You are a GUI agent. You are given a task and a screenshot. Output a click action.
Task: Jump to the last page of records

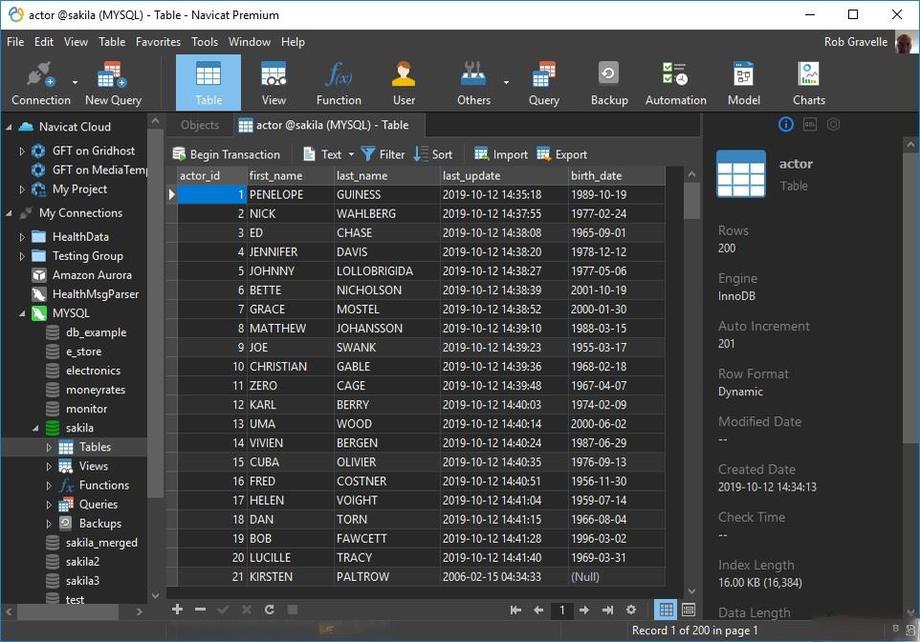[x=607, y=610]
